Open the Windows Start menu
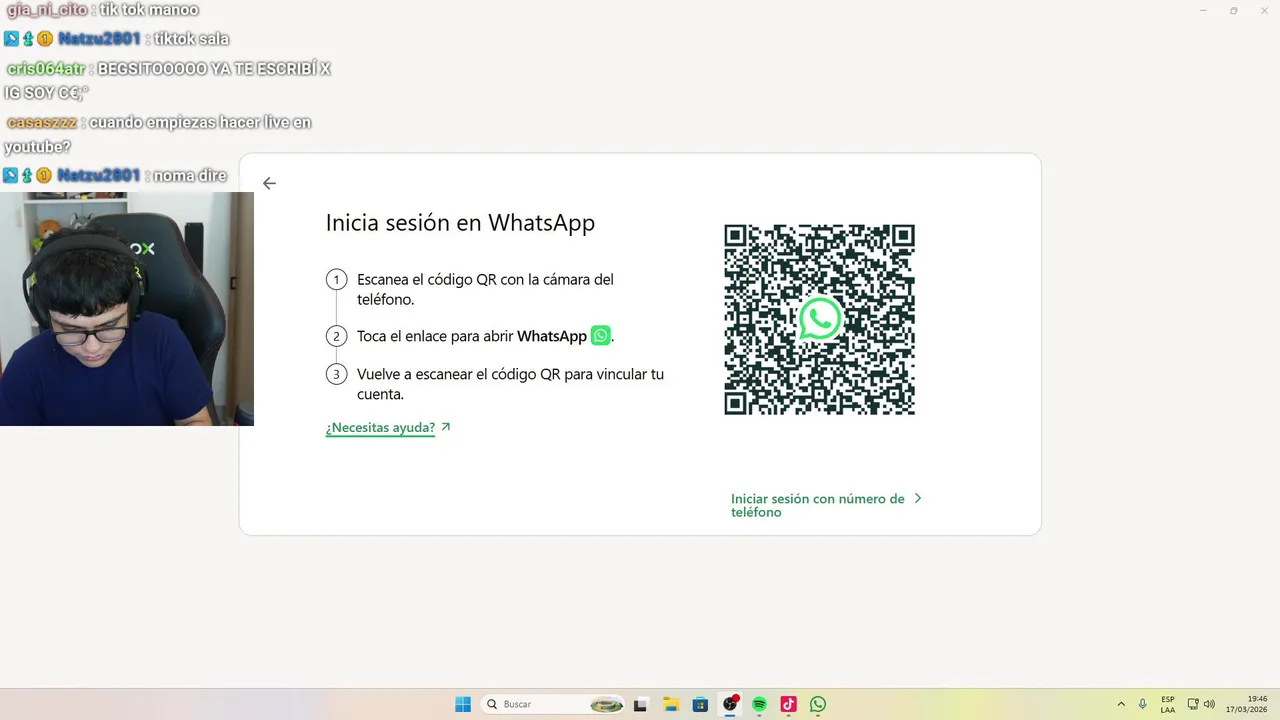This screenshot has height=720, width=1280. click(463, 704)
